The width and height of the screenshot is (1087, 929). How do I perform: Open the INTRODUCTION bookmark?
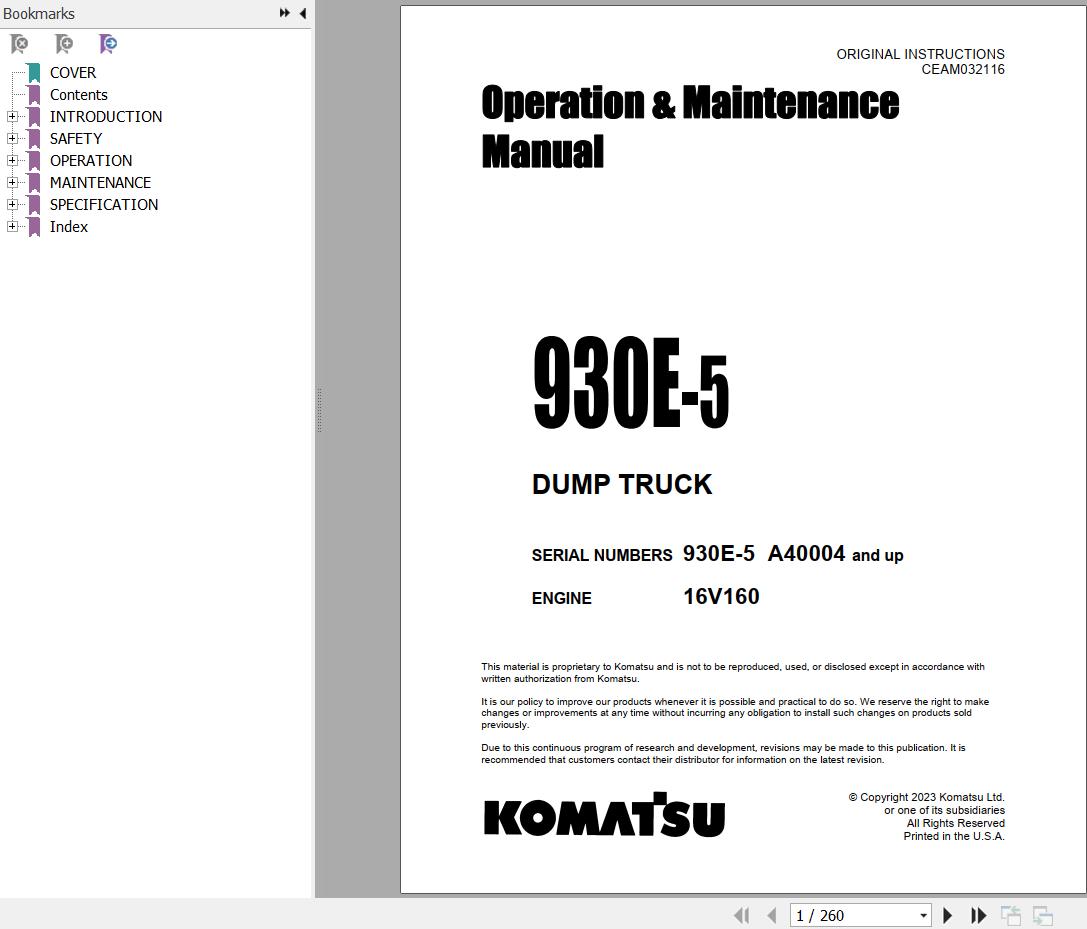pyautogui.click(x=105, y=116)
